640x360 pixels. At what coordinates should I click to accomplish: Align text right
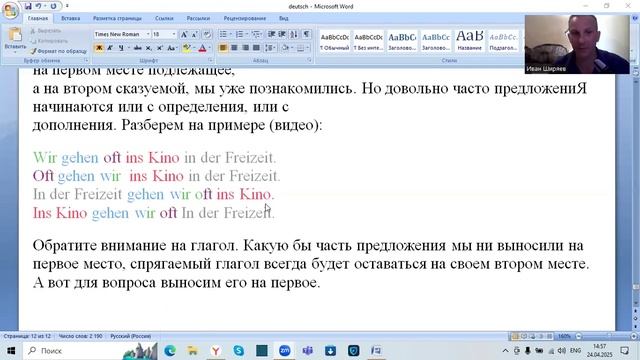[245, 48]
